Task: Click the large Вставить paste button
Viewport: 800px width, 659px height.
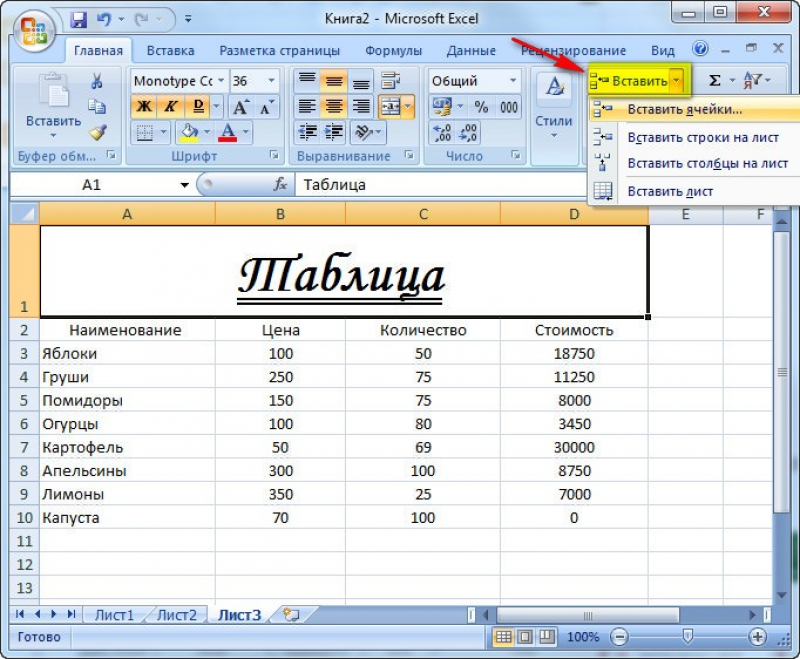Action: (x=53, y=106)
